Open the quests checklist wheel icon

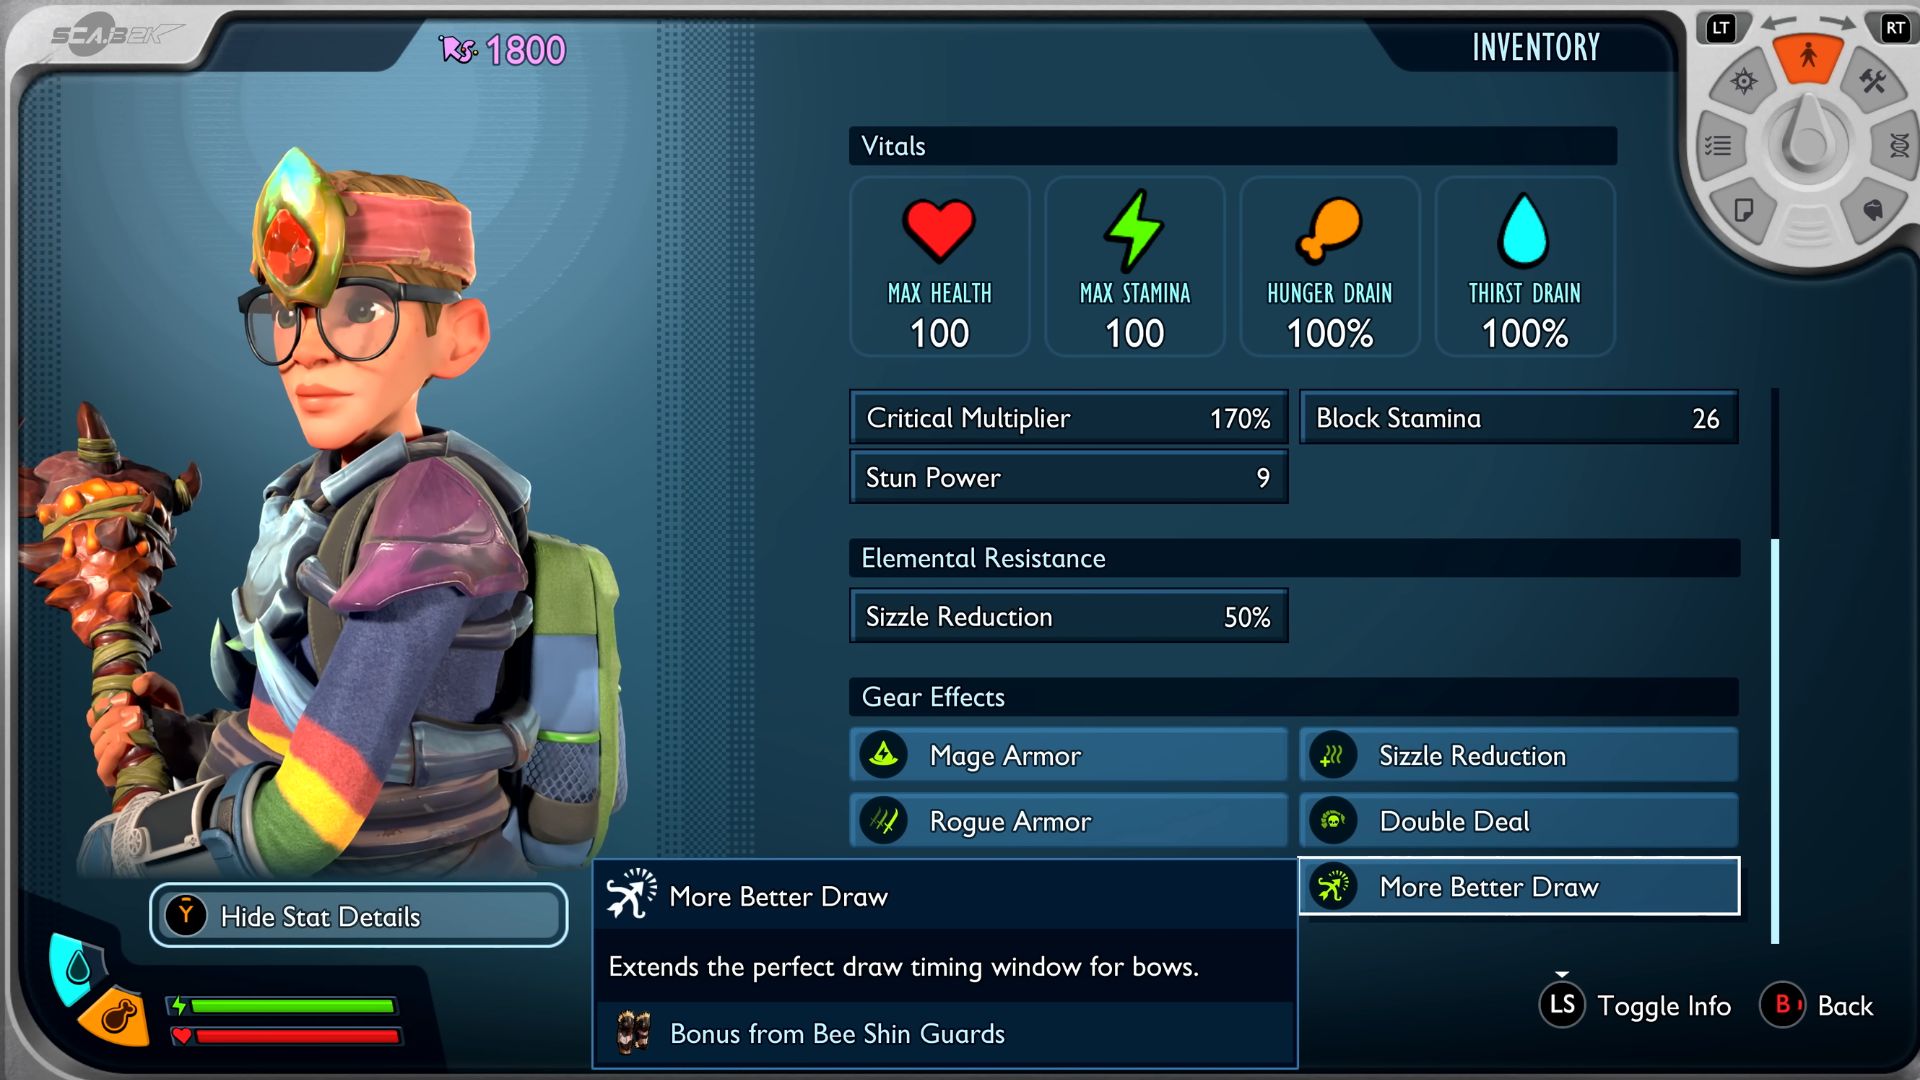click(x=1718, y=146)
